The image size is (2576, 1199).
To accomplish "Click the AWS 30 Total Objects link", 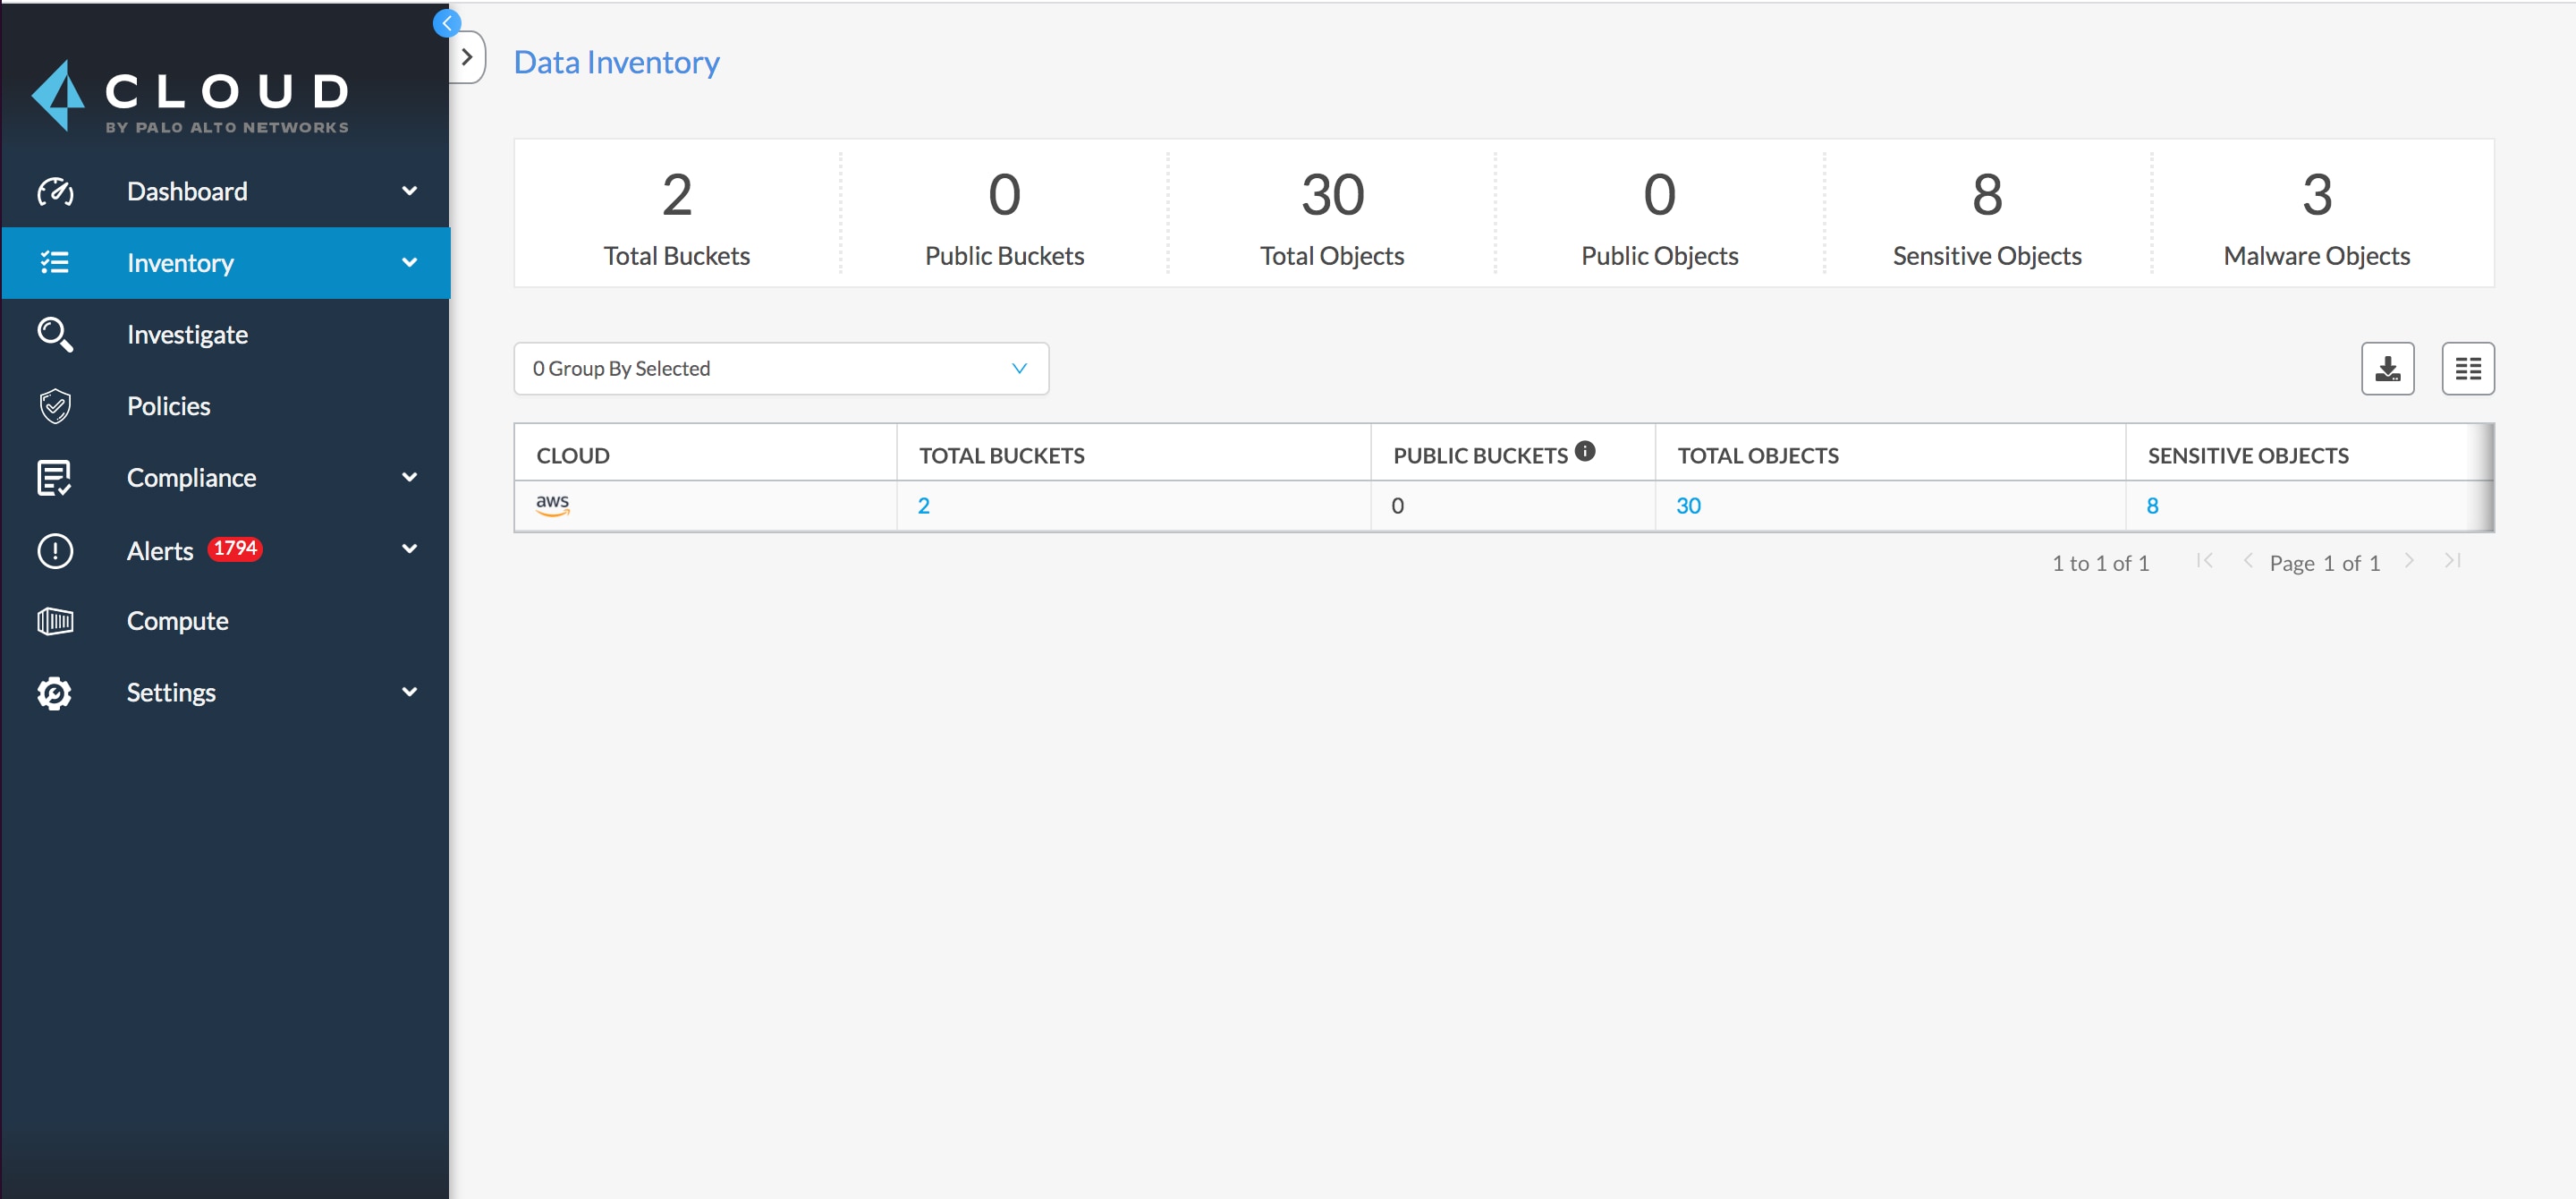I will [x=1687, y=506].
